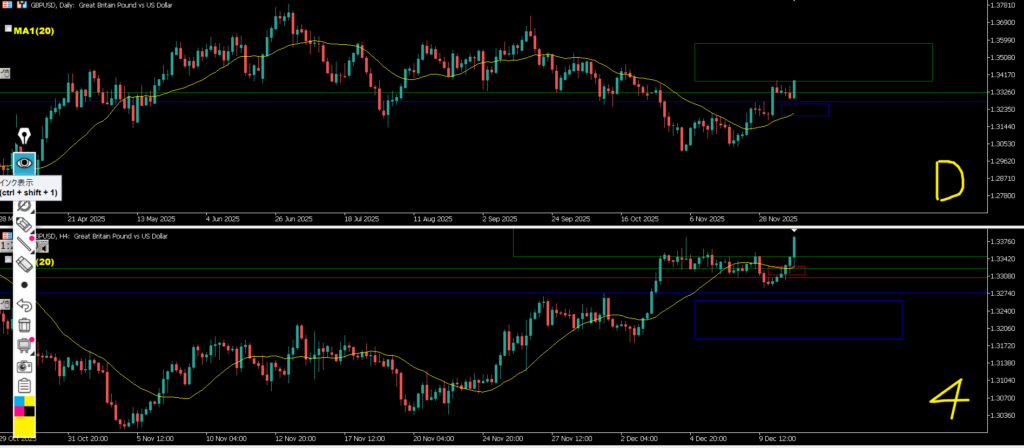
Task: Toggle the MA1(20) checkbox on Daily chart
Action: pos(8,30)
